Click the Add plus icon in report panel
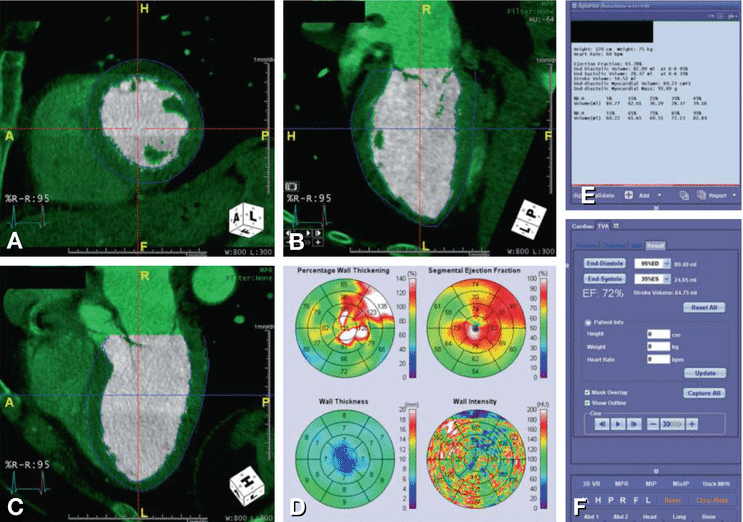 coord(628,195)
